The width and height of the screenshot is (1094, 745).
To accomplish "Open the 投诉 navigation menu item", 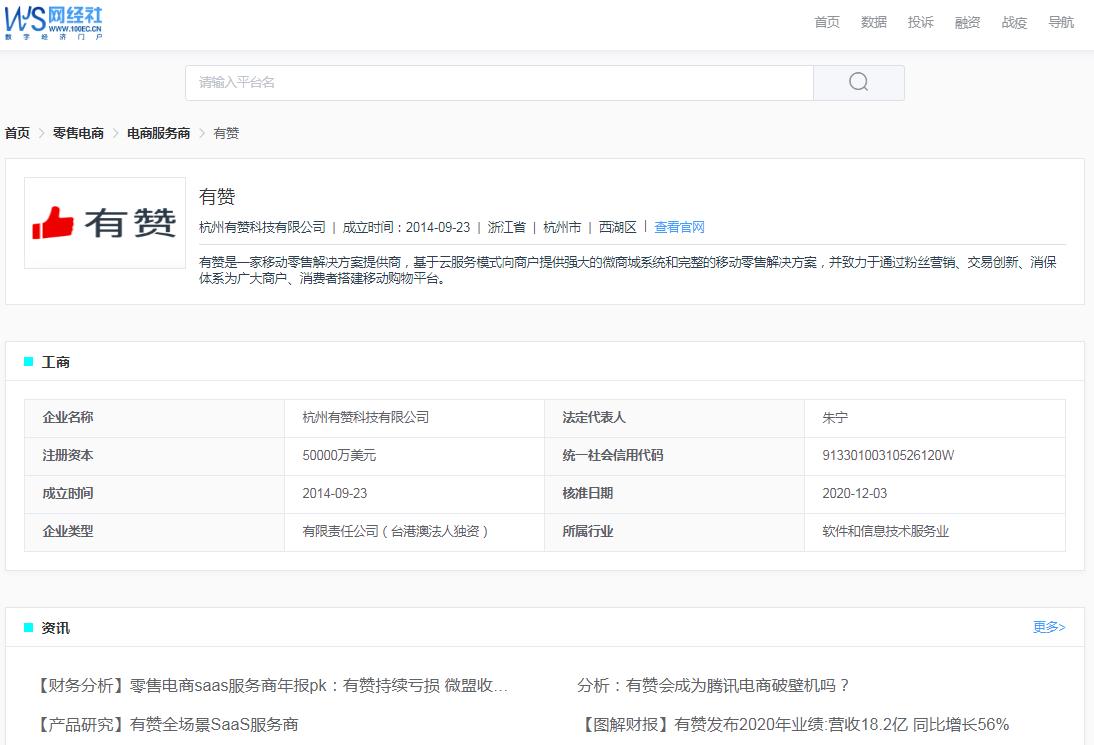I will tap(920, 22).
